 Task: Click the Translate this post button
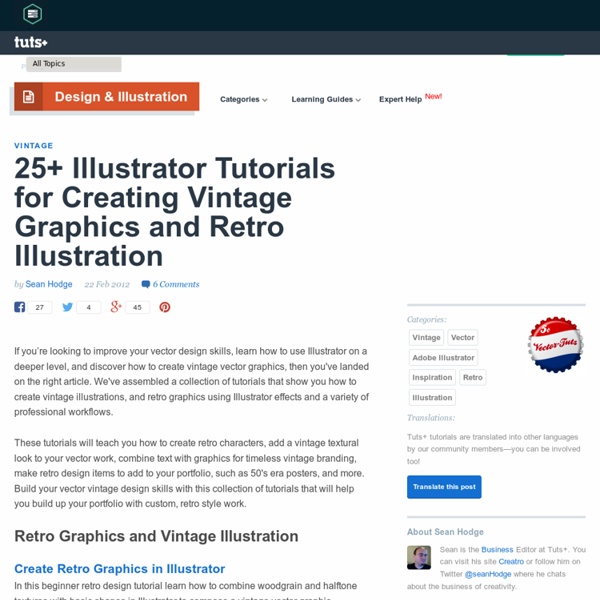(444, 487)
